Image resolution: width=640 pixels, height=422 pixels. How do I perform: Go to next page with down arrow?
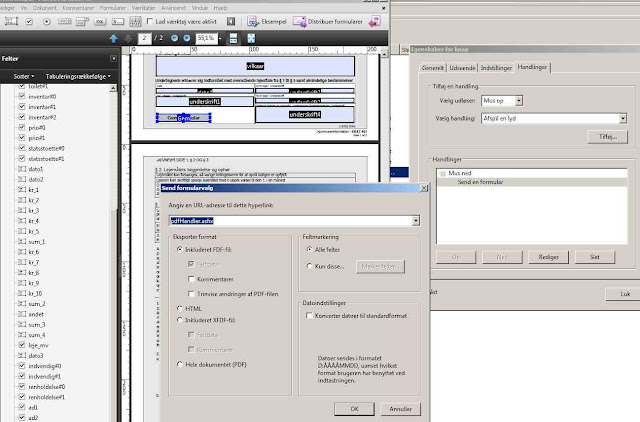coord(128,38)
